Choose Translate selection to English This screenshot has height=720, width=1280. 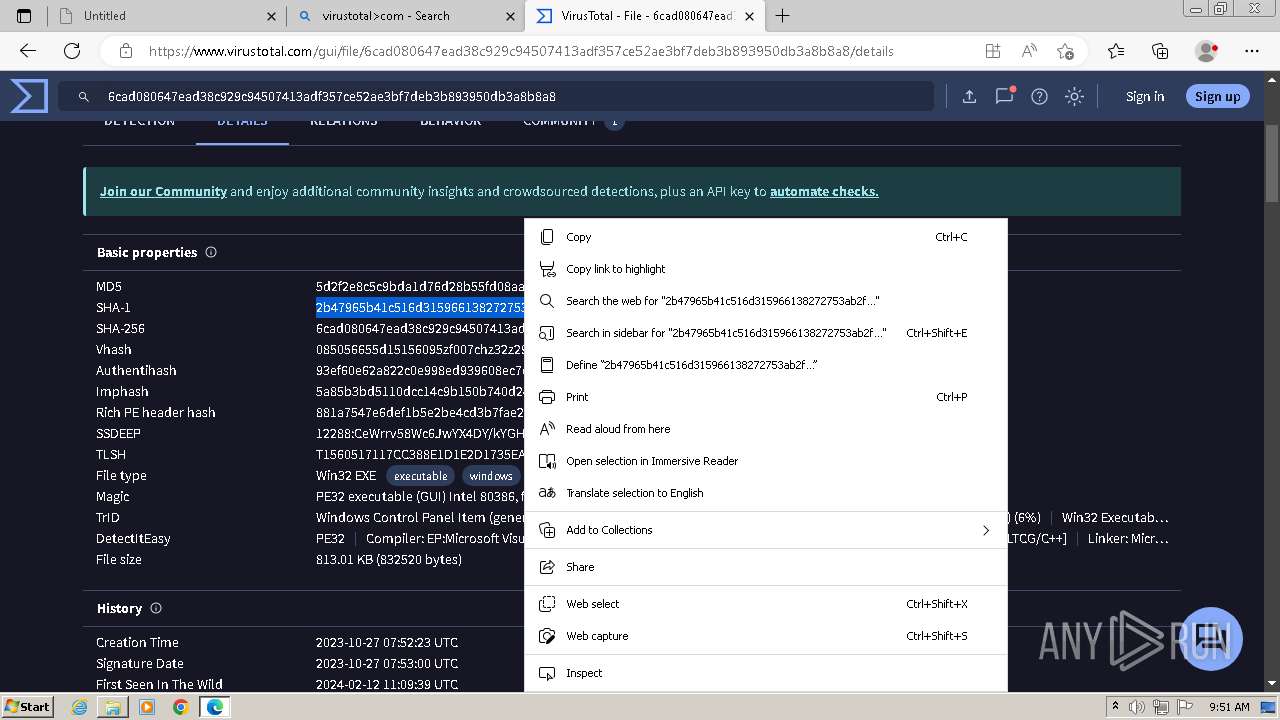coord(765,493)
